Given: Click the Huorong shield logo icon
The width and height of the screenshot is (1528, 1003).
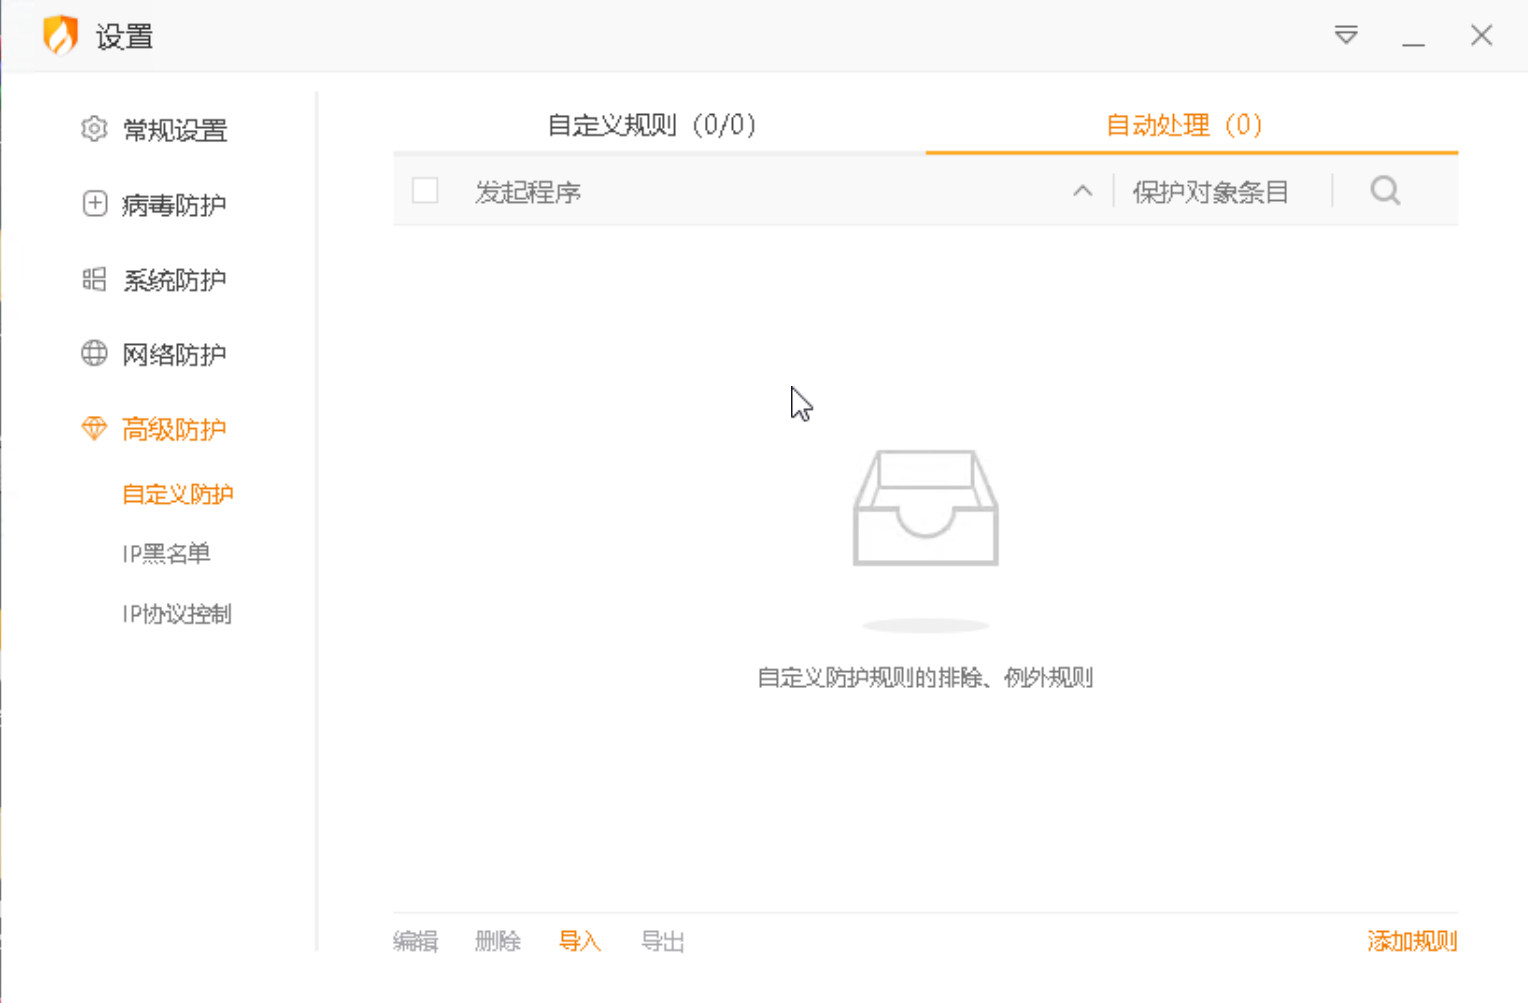Looking at the screenshot, I should (x=61, y=35).
